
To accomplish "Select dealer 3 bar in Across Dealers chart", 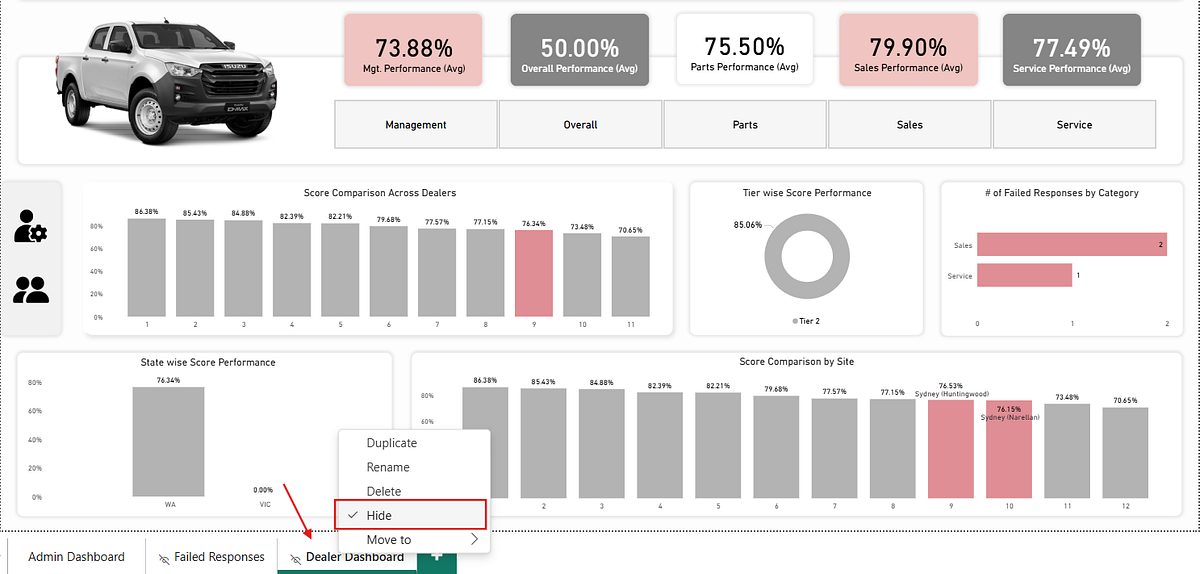I will [x=243, y=269].
